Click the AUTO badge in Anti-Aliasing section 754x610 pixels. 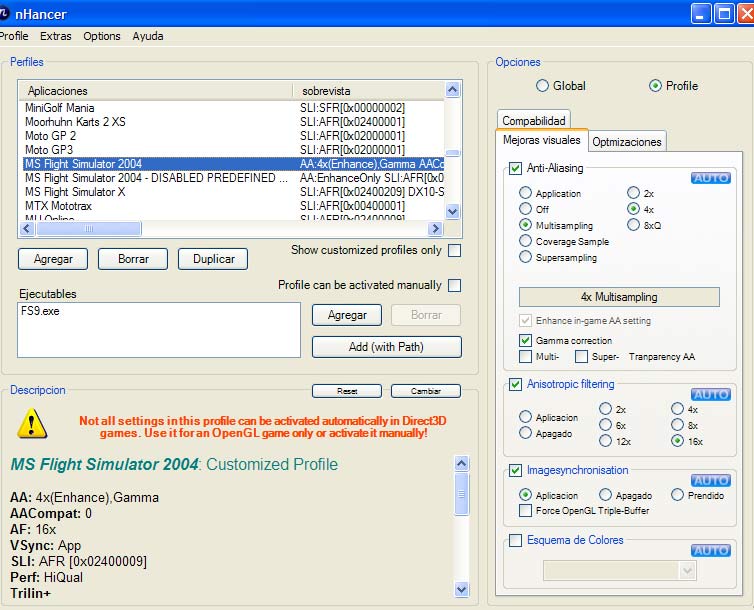[x=710, y=178]
